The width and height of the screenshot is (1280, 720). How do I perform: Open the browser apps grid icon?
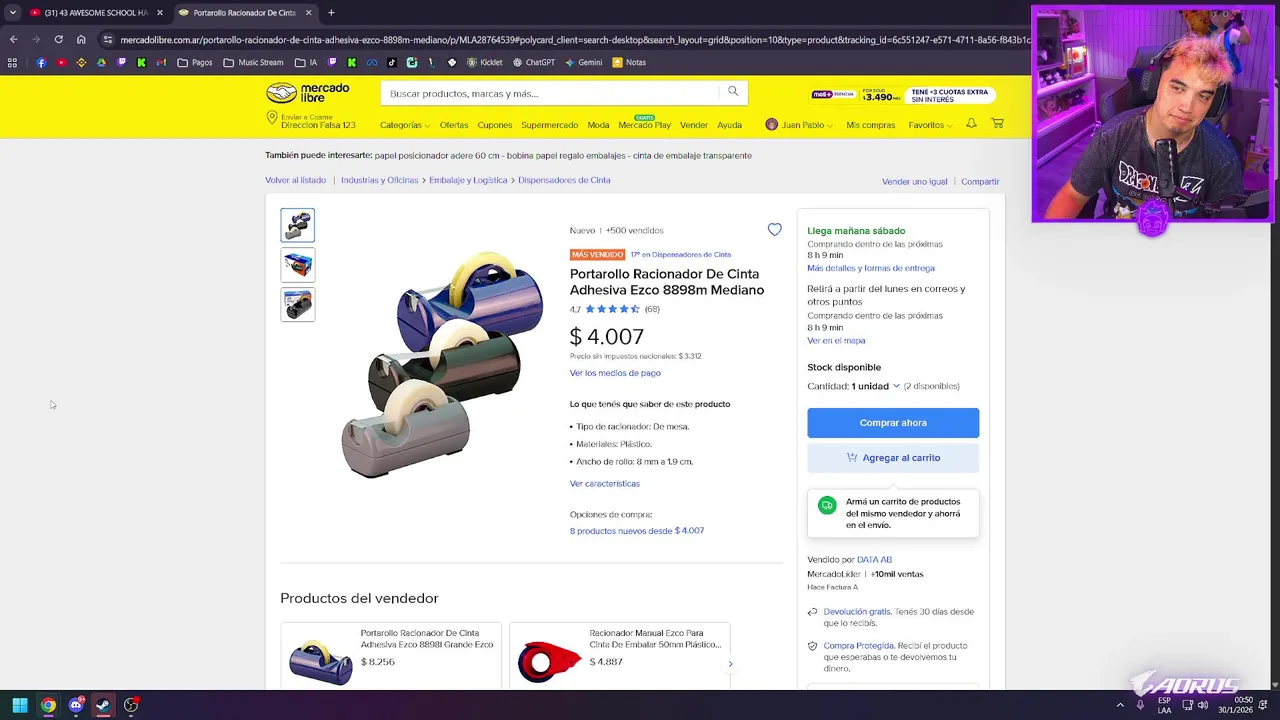click(12, 62)
